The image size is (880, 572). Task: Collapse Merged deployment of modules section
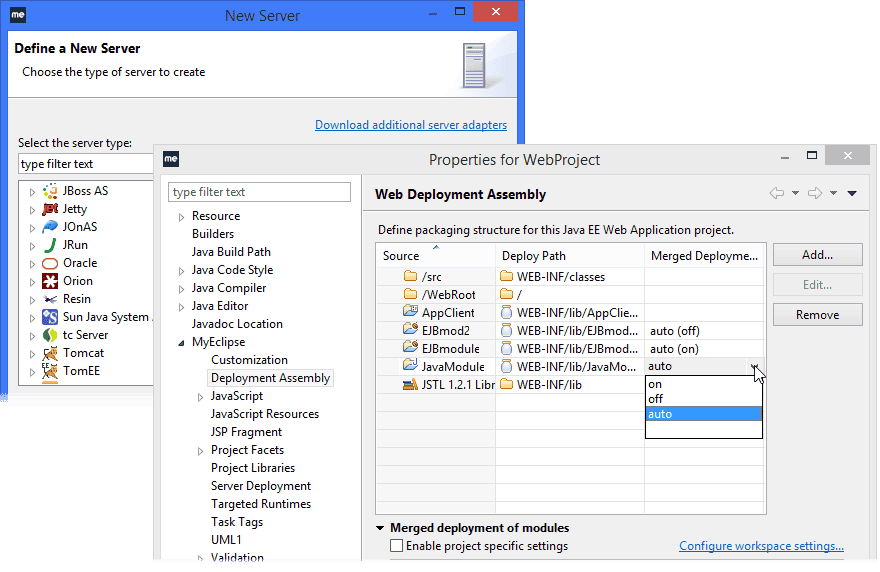point(380,528)
